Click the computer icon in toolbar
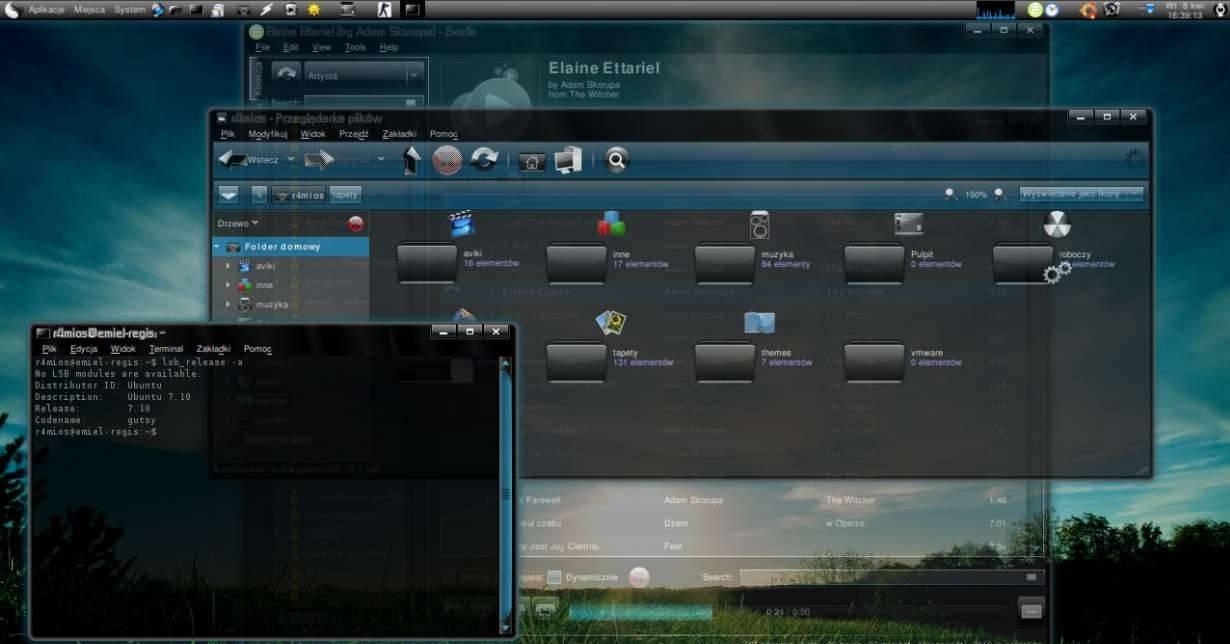This screenshot has height=644, width=1230. tap(568, 160)
